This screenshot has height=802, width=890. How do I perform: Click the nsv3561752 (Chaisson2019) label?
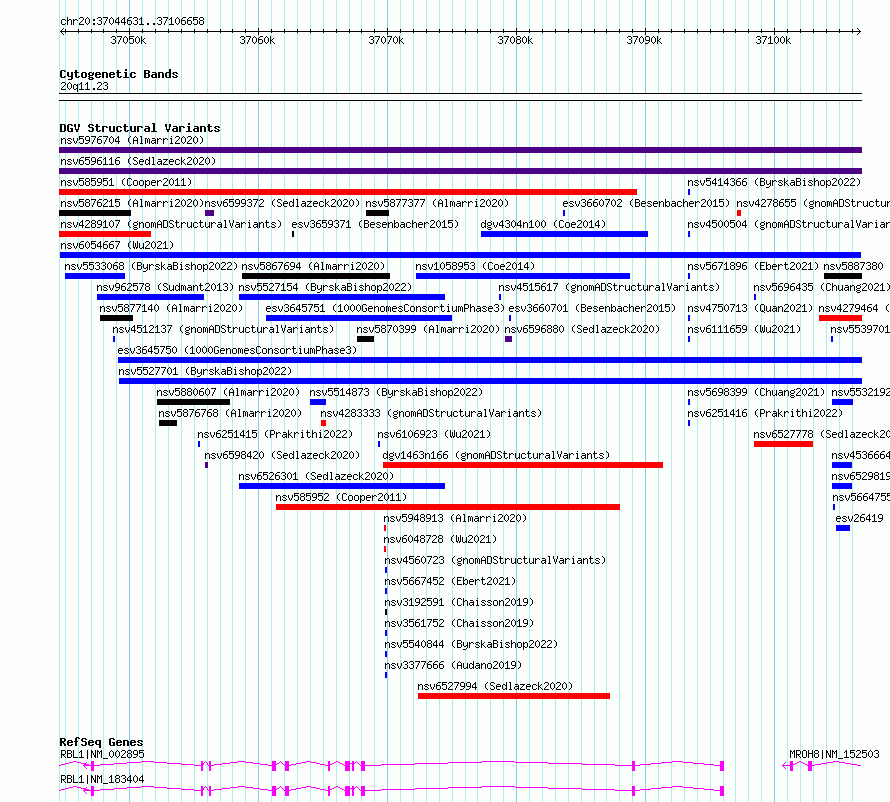tap(459, 623)
